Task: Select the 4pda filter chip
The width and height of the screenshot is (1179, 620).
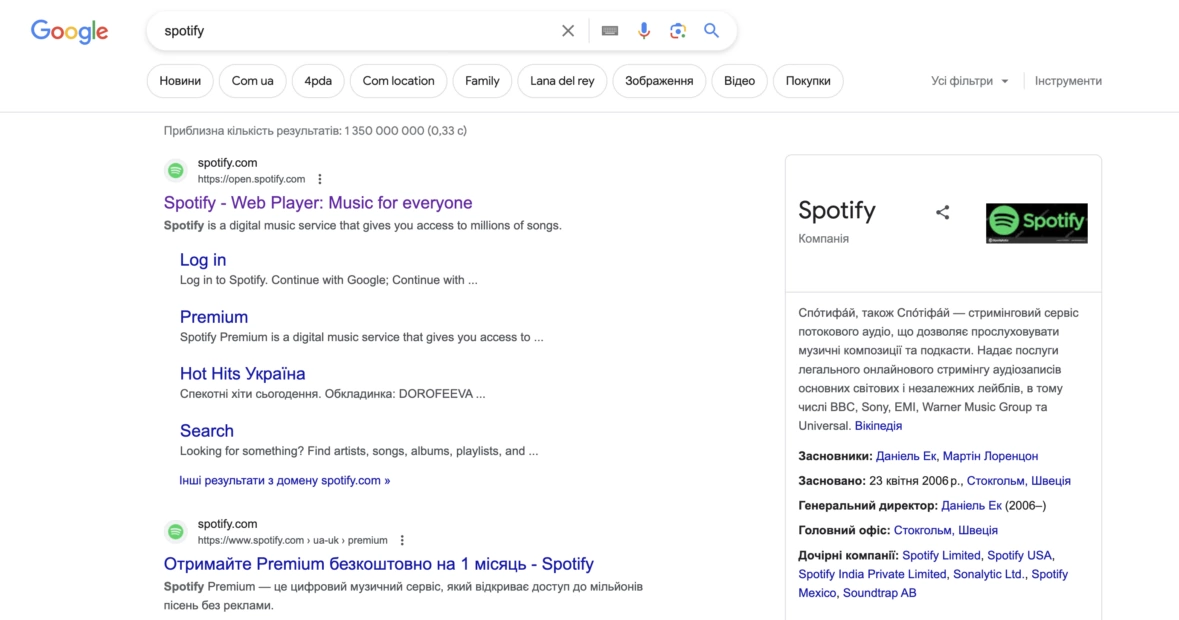Action: click(318, 81)
